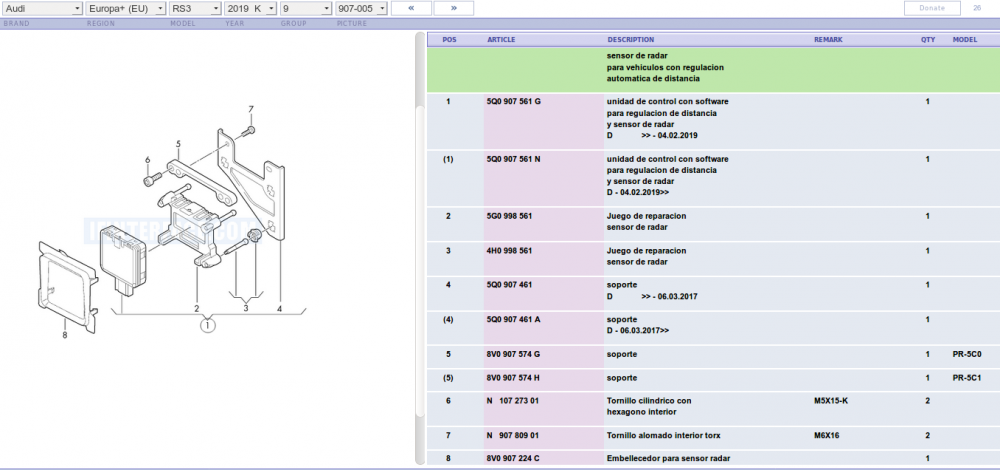
Task: Click the ARTICLE column header
Action: tap(501, 40)
